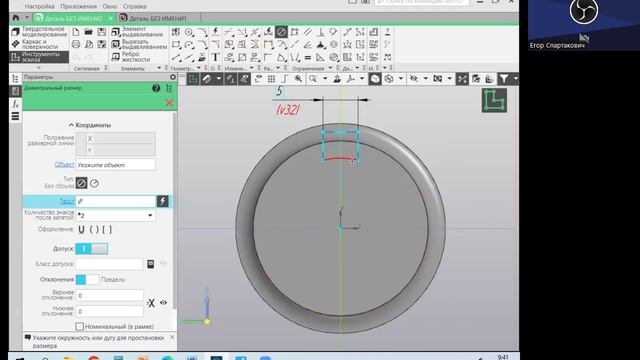The height and width of the screenshot is (360, 640).
Task: Exit sketch mode via green sketch icon
Action: point(494,100)
